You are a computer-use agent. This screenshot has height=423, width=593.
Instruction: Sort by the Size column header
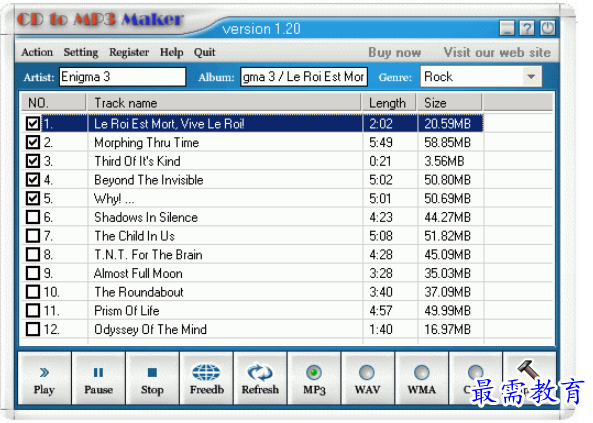[x=449, y=103]
